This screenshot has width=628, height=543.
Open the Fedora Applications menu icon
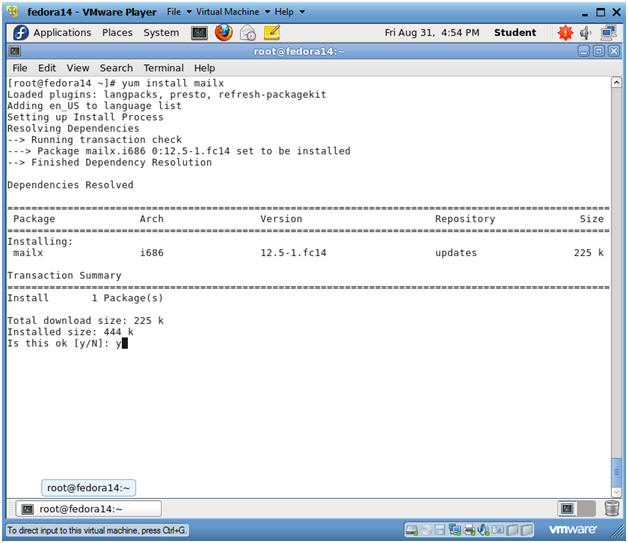pyautogui.click(x=21, y=33)
